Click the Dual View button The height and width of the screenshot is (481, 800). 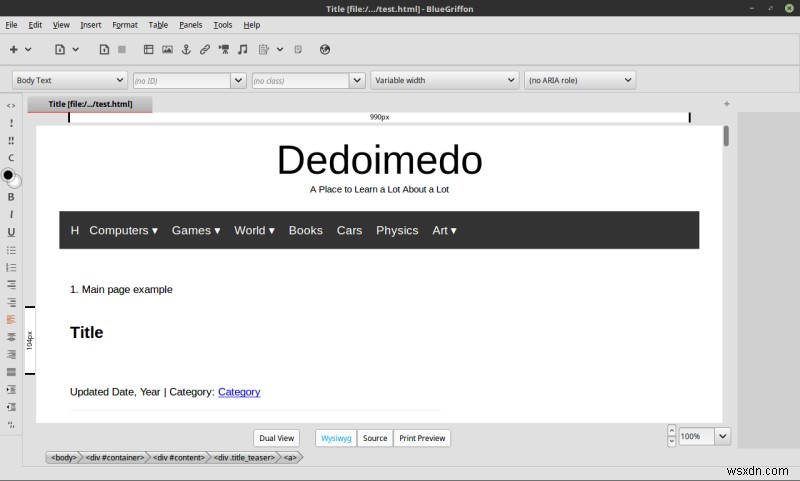click(x=276, y=438)
